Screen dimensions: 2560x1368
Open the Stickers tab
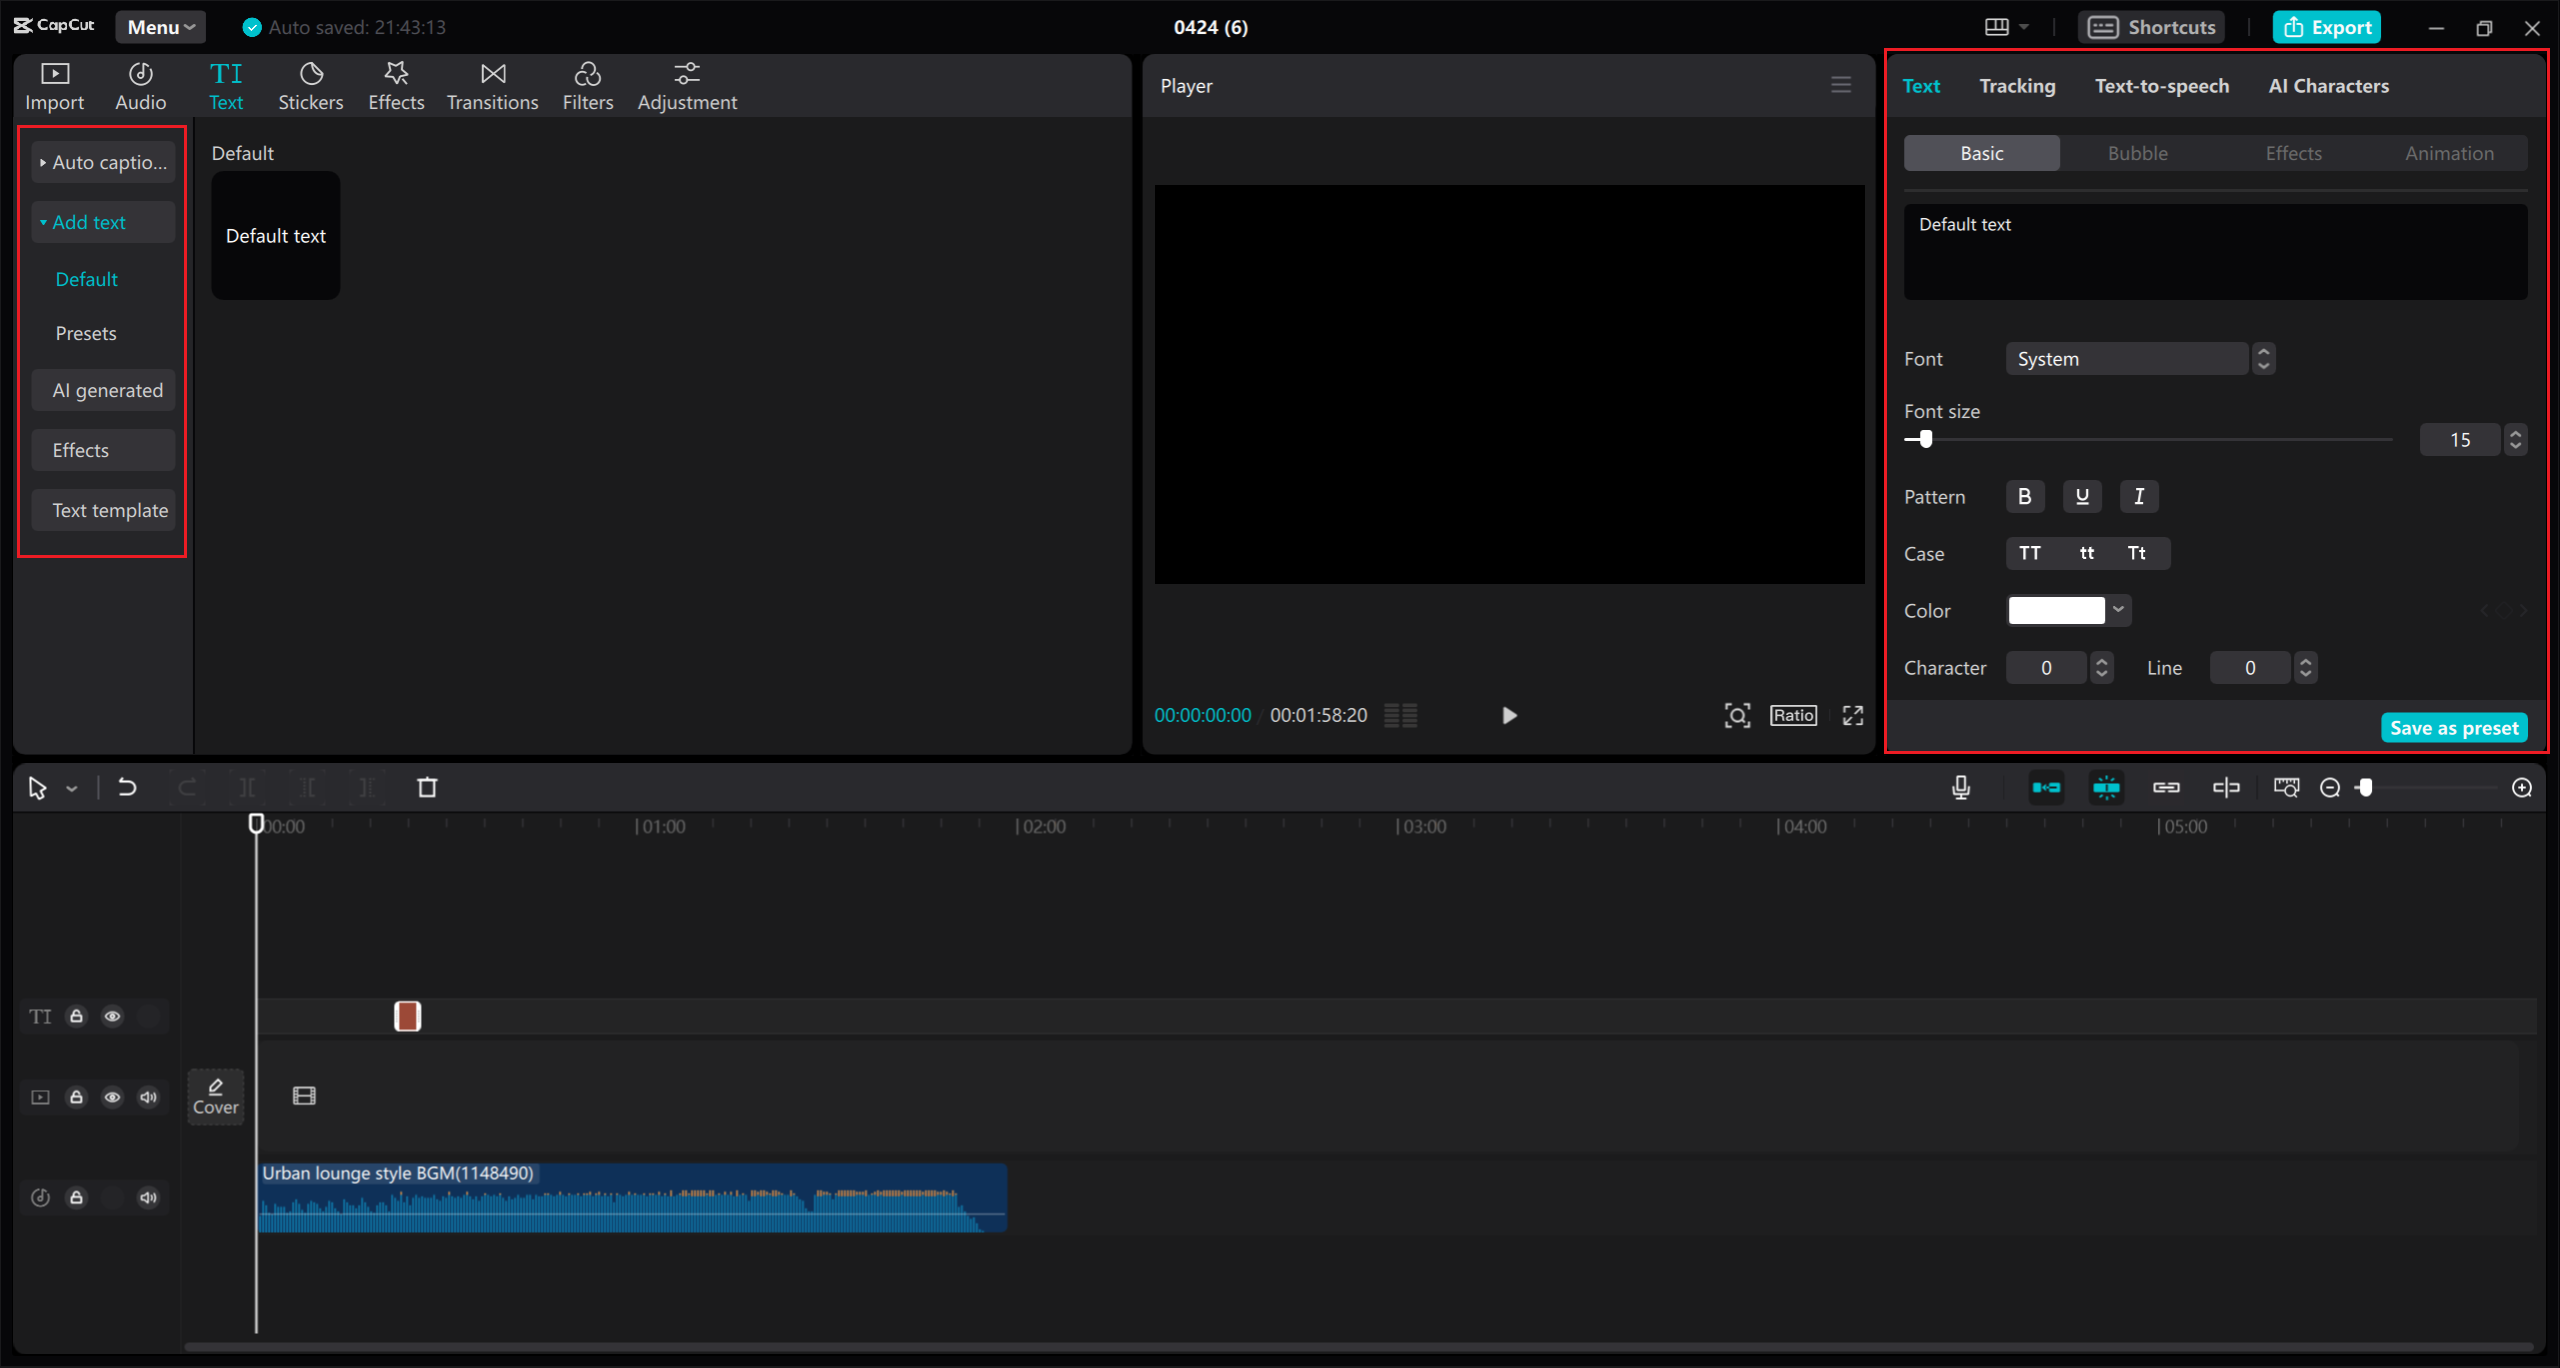(x=310, y=87)
